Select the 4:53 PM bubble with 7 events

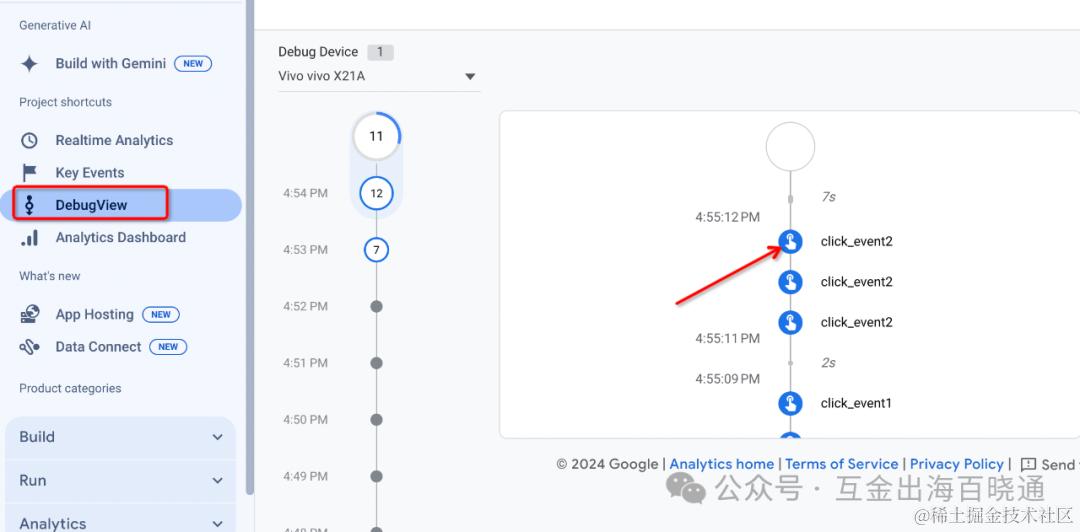(376, 249)
